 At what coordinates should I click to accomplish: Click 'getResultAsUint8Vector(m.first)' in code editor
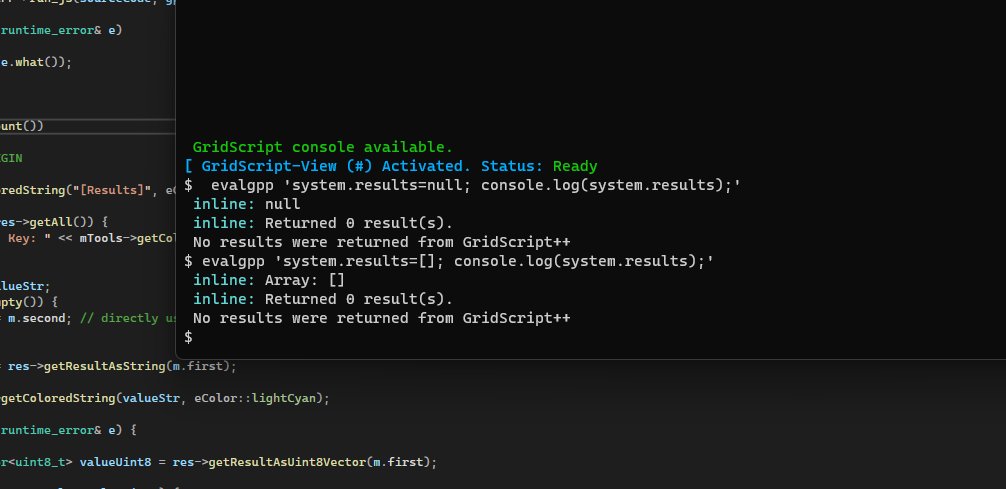click(322, 462)
